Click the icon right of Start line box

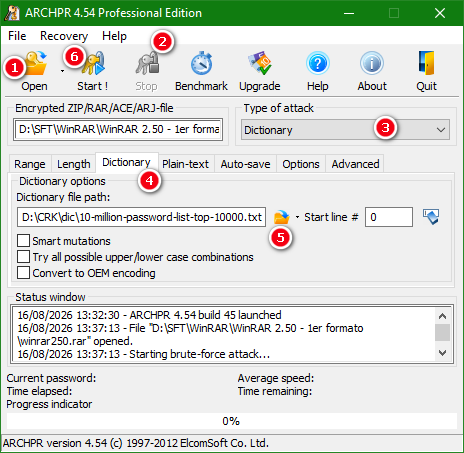click(x=431, y=217)
